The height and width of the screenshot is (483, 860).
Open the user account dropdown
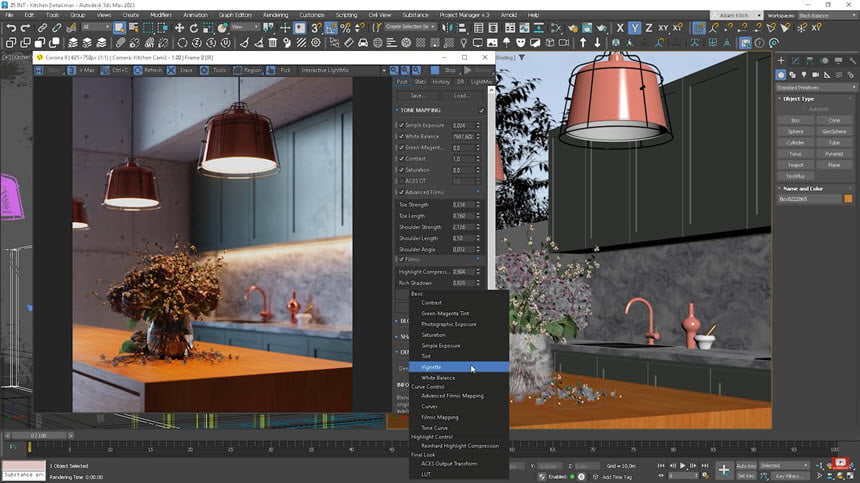click(x=737, y=15)
